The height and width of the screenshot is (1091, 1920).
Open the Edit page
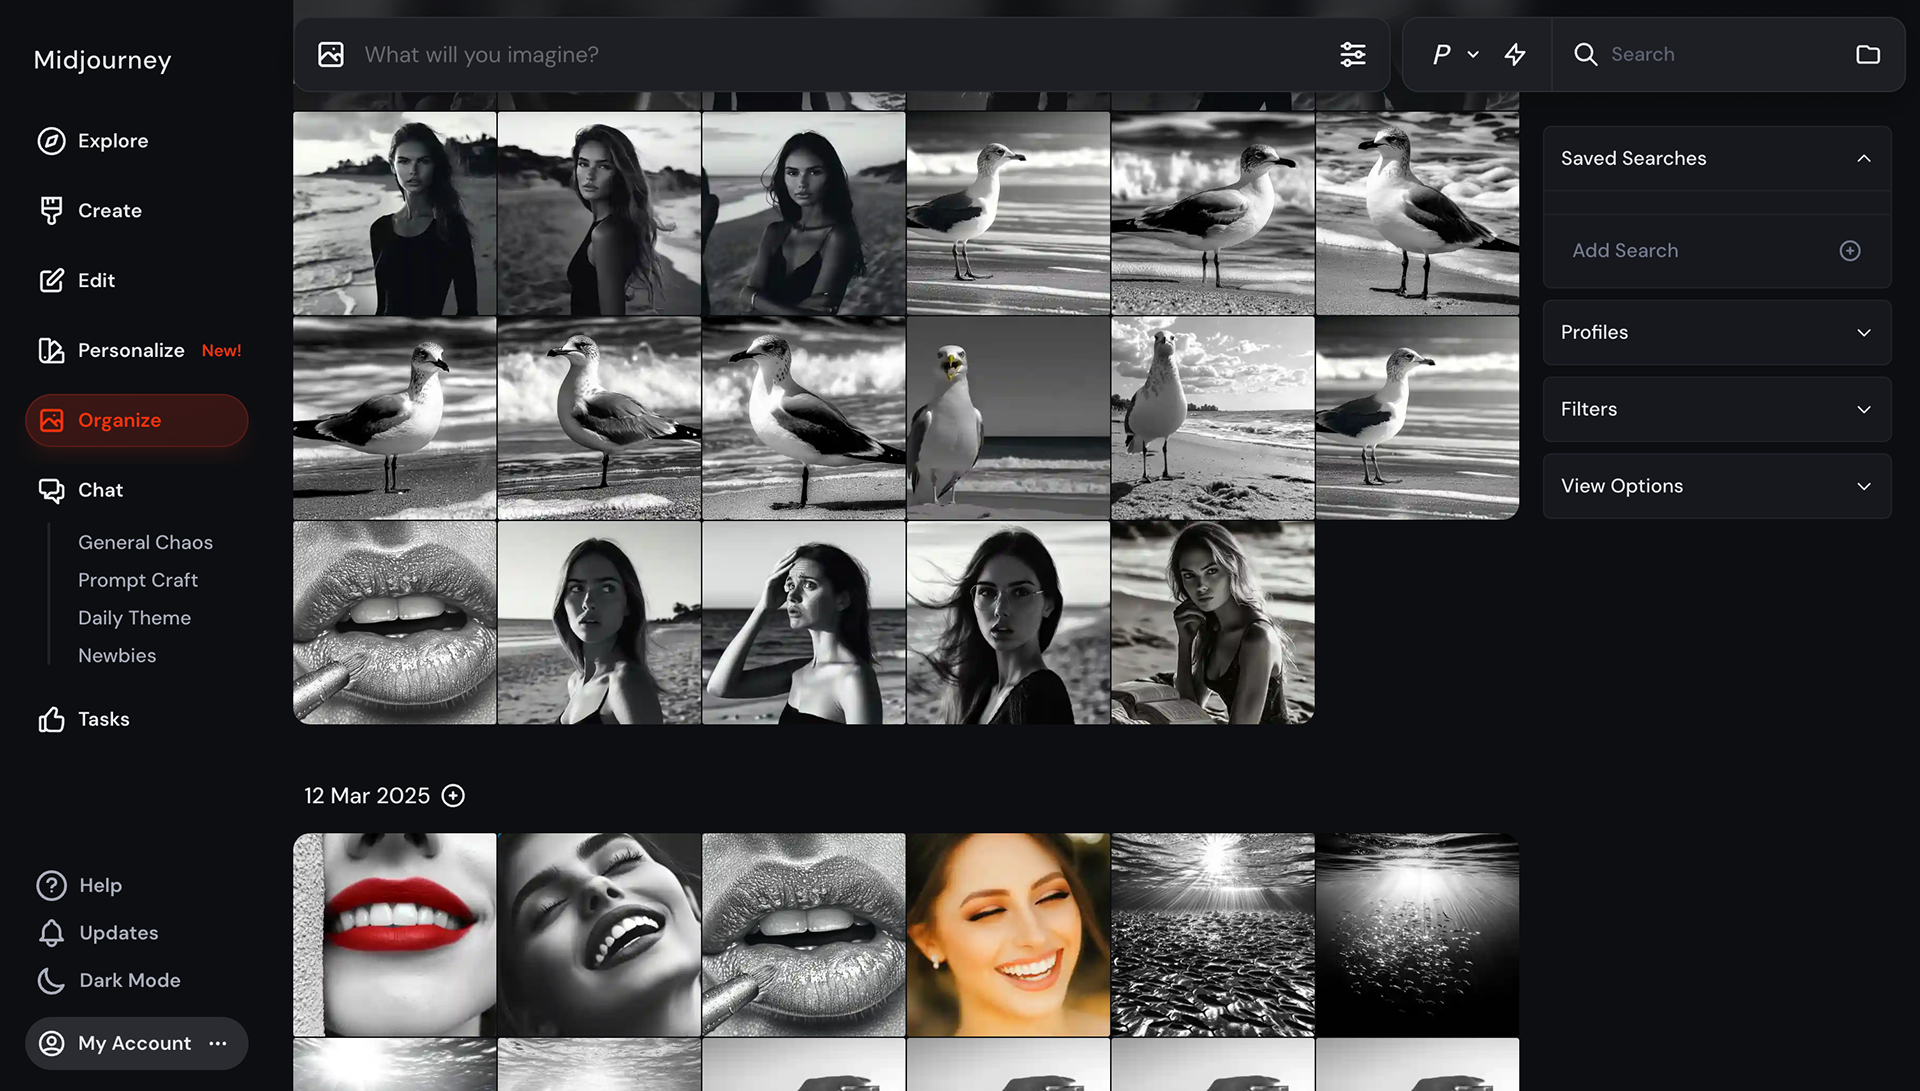coord(97,281)
